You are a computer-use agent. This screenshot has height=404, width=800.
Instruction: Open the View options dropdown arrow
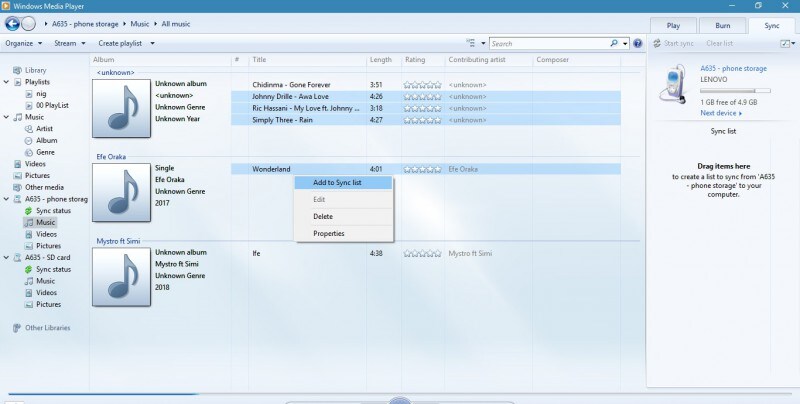pos(483,43)
